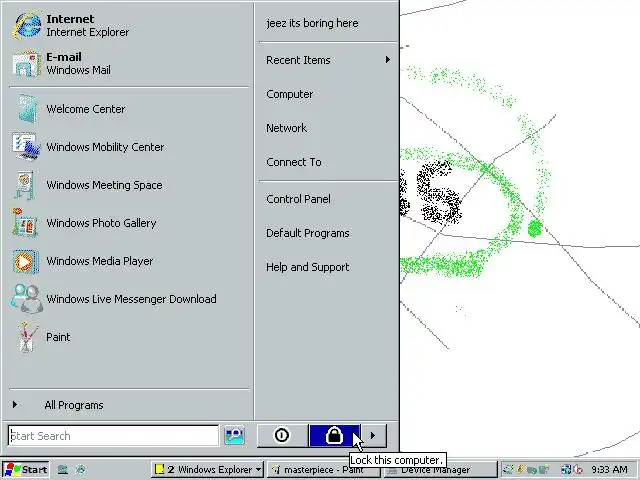The height and width of the screenshot is (480, 640).
Task: Click second Quick Launch icon on taskbar
Action: [x=80, y=469]
